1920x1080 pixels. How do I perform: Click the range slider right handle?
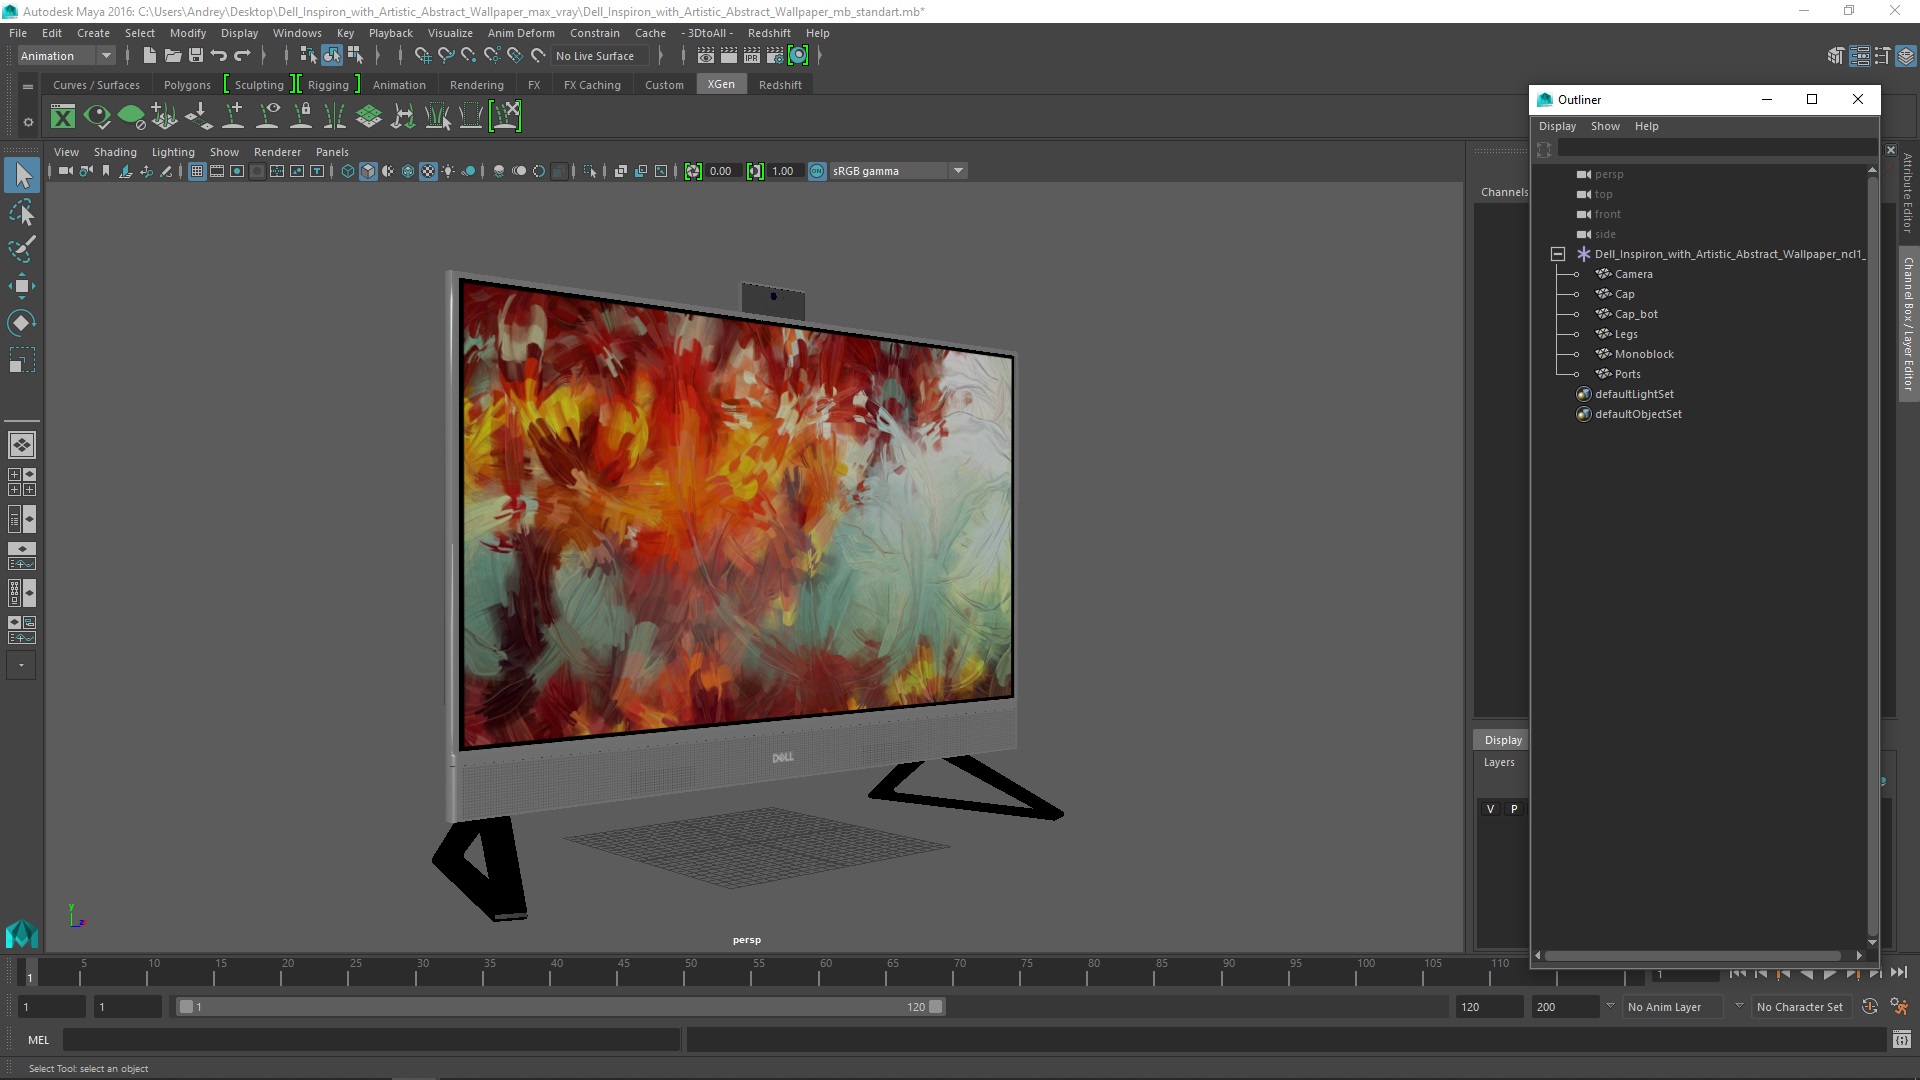pyautogui.click(x=936, y=1007)
